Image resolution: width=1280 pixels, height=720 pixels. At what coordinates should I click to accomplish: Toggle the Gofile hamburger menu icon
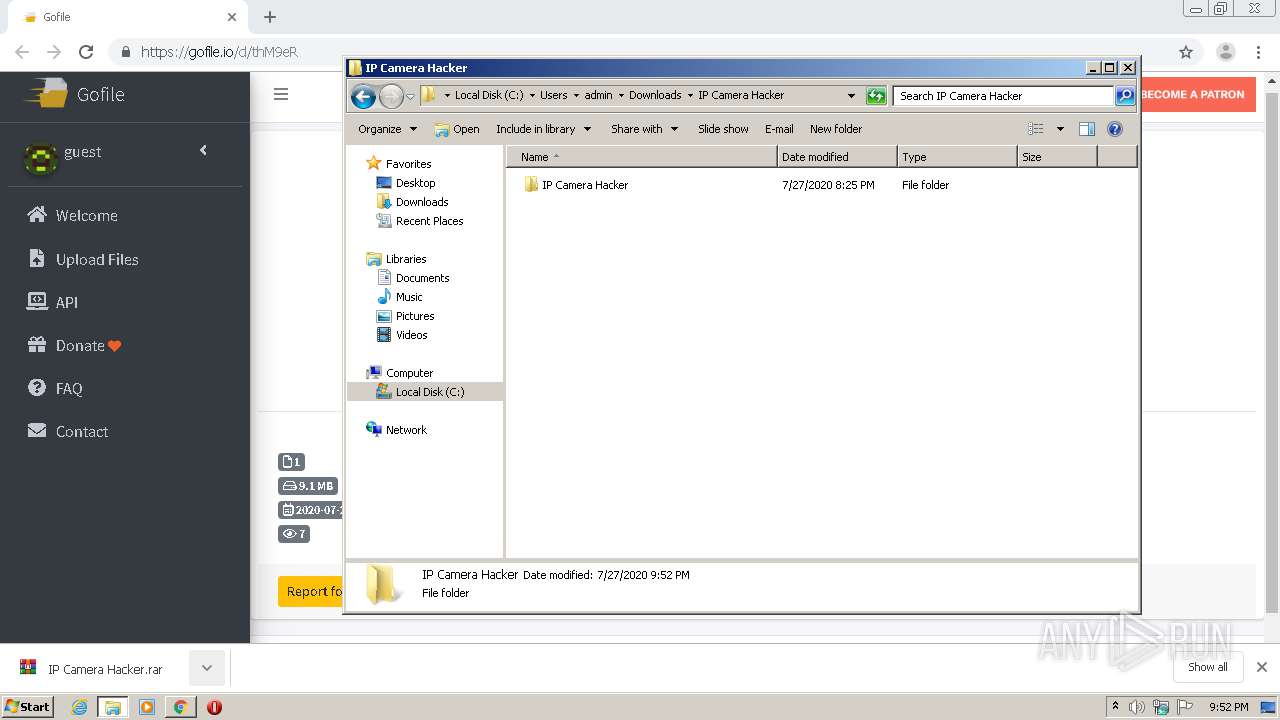point(281,94)
